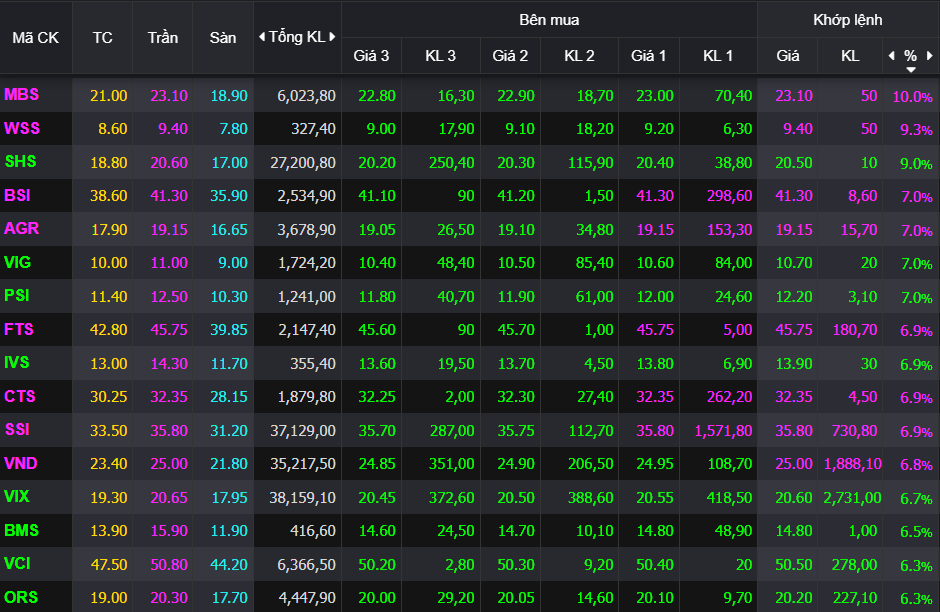940x612 pixels.
Task: Click right arrow beside Tổng KL header
Action: tap(332, 37)
